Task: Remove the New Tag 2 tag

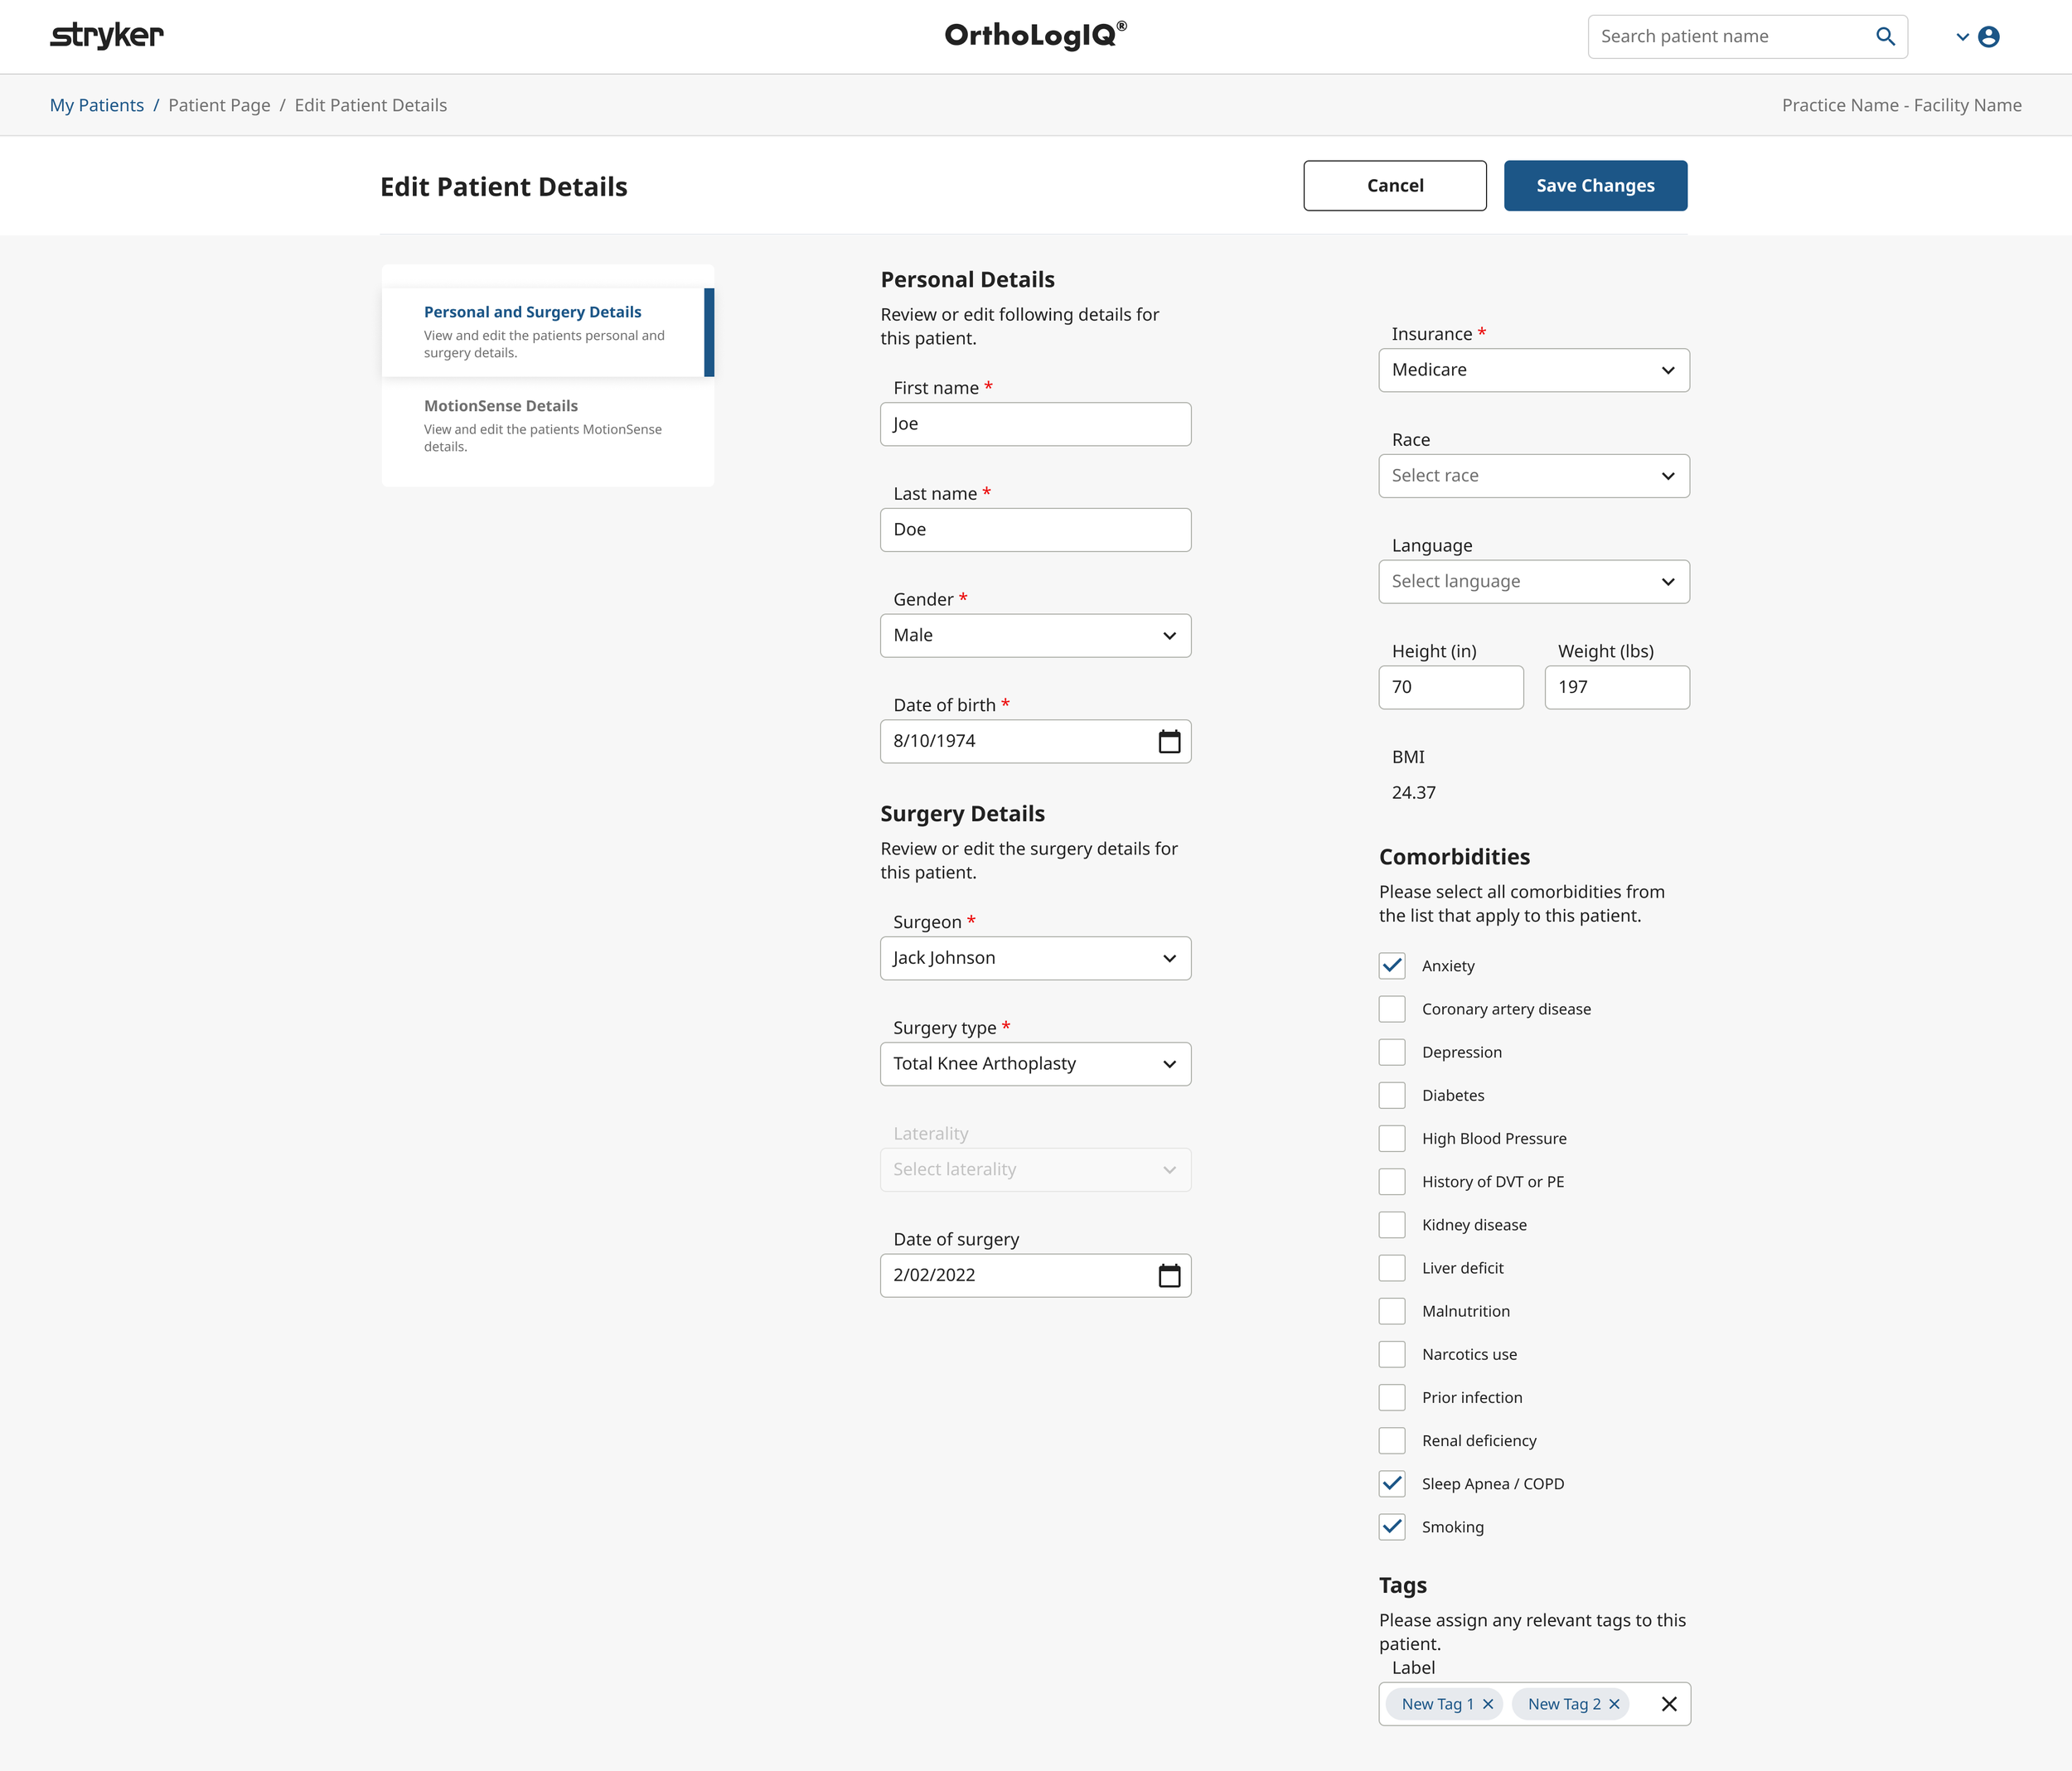Action: tap(1614, 1704)
